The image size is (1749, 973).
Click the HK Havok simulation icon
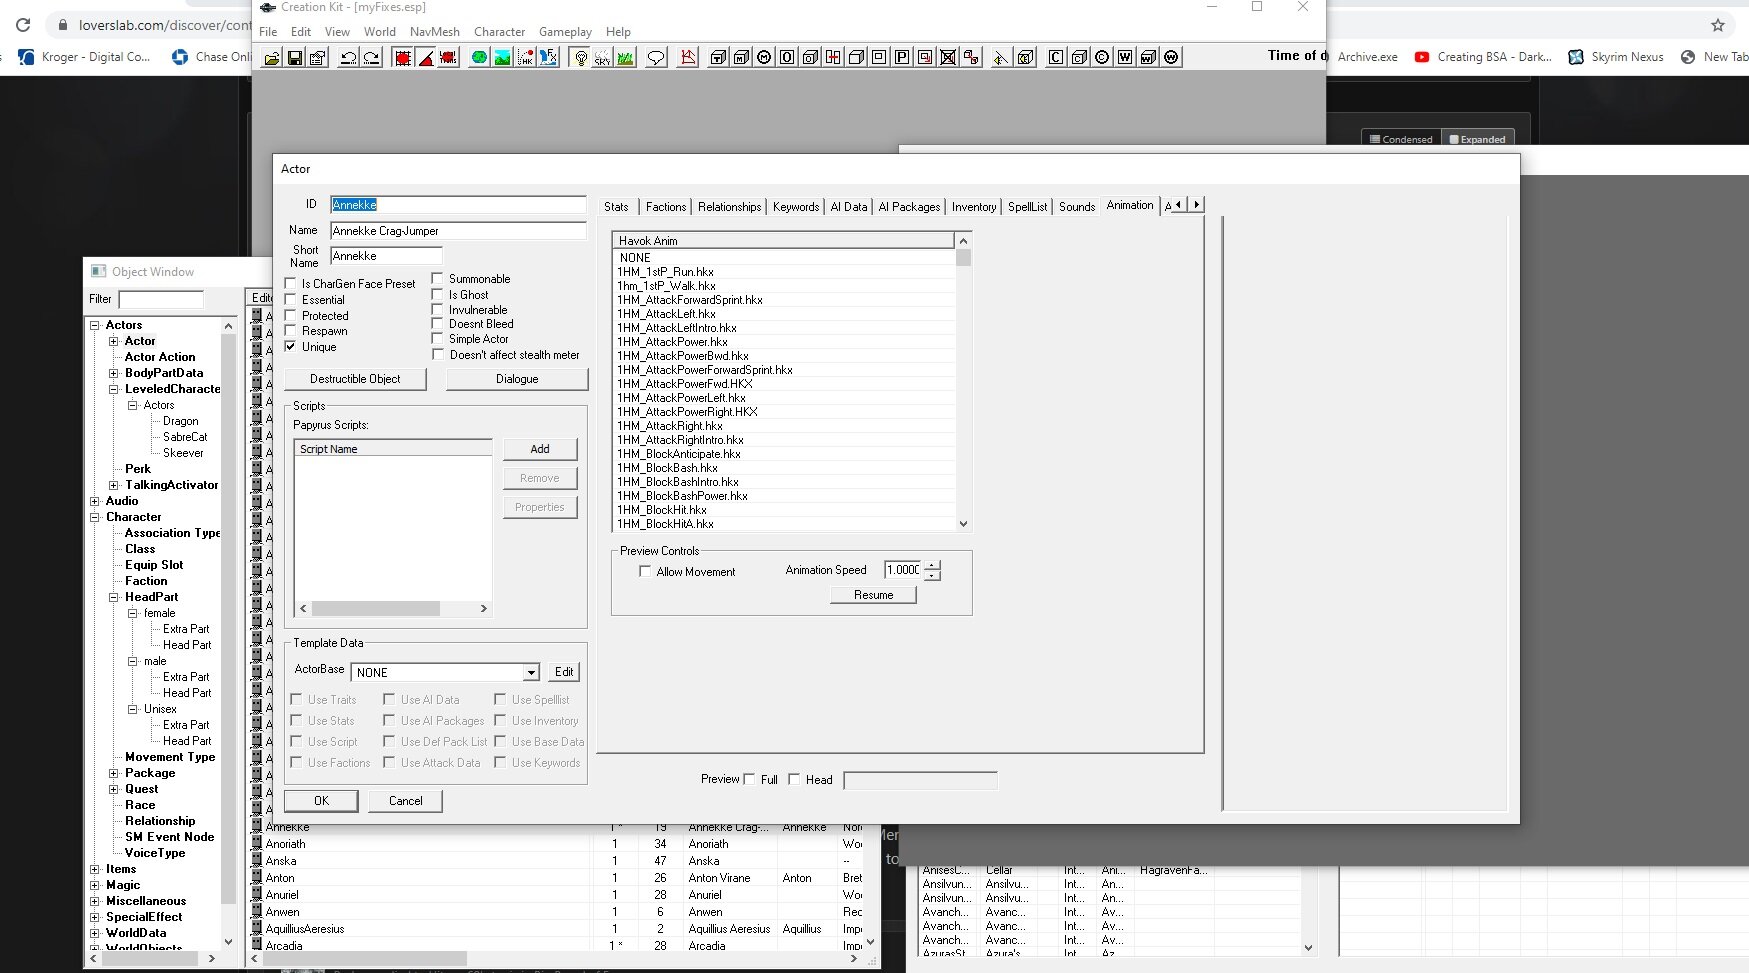click(x=526, y=58)
